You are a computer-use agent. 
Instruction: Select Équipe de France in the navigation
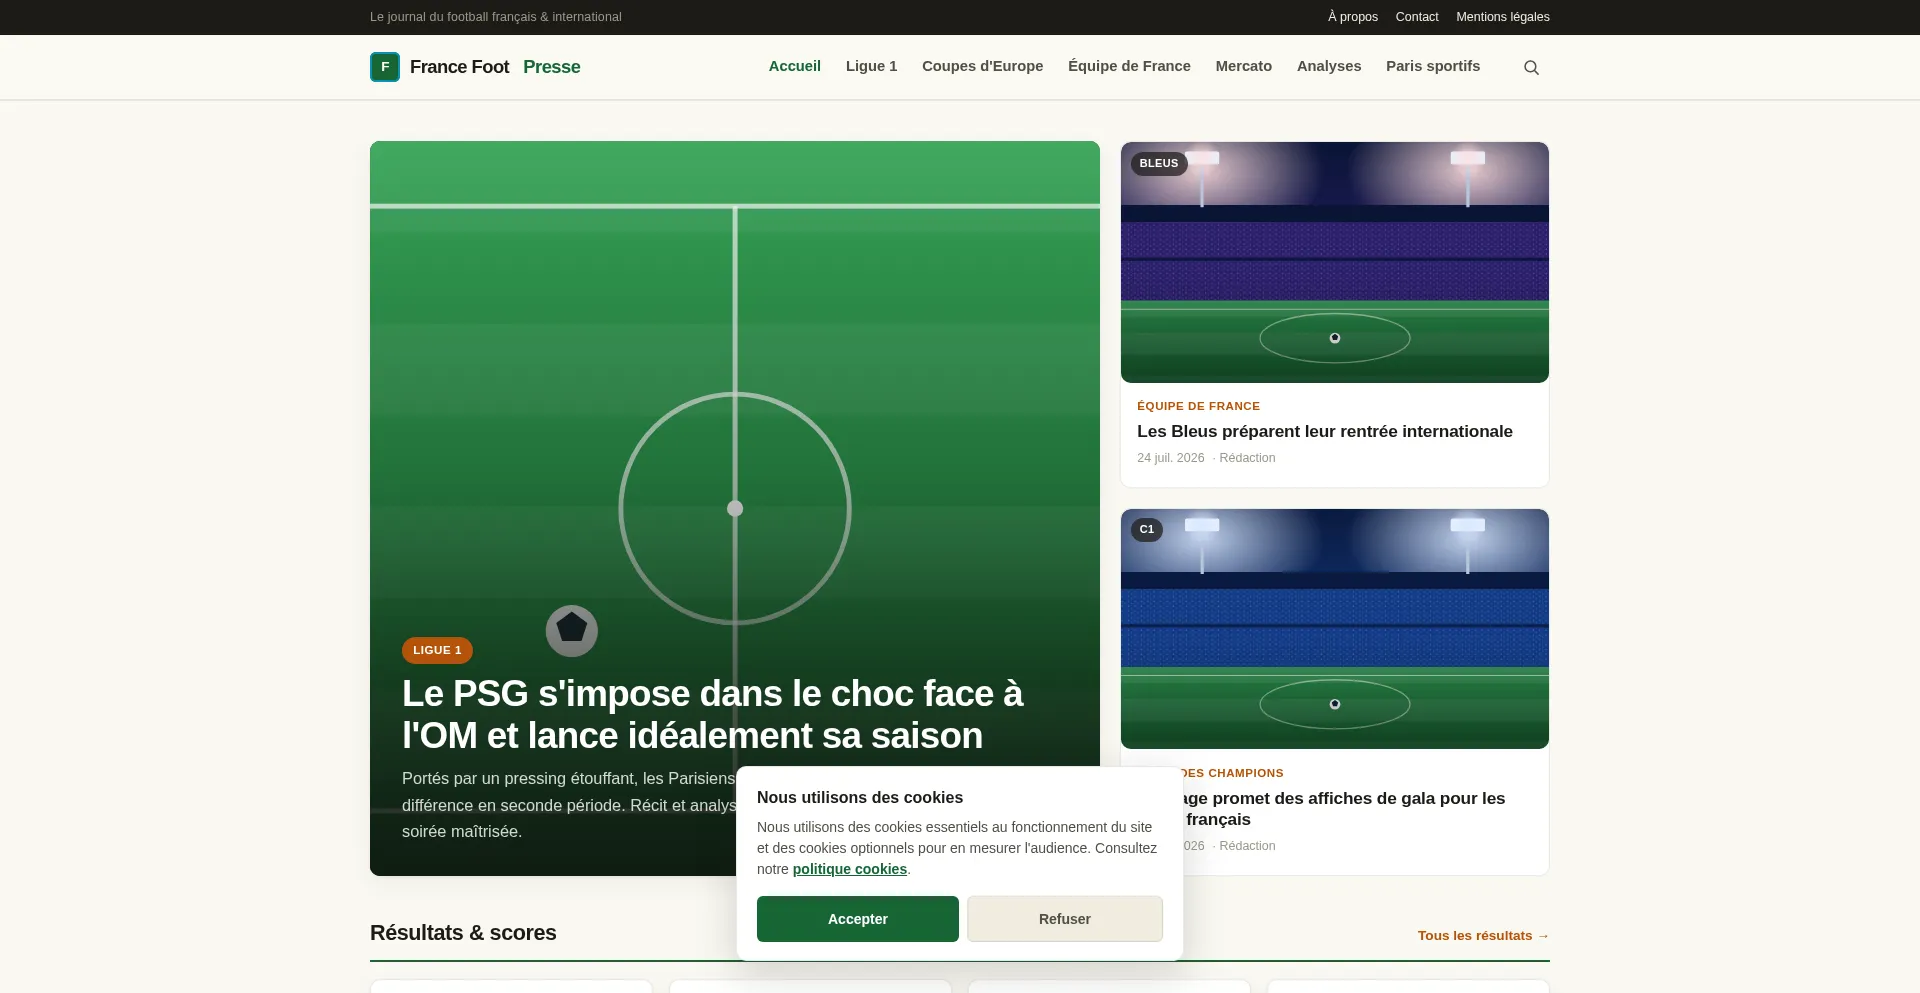(1129, 66)
